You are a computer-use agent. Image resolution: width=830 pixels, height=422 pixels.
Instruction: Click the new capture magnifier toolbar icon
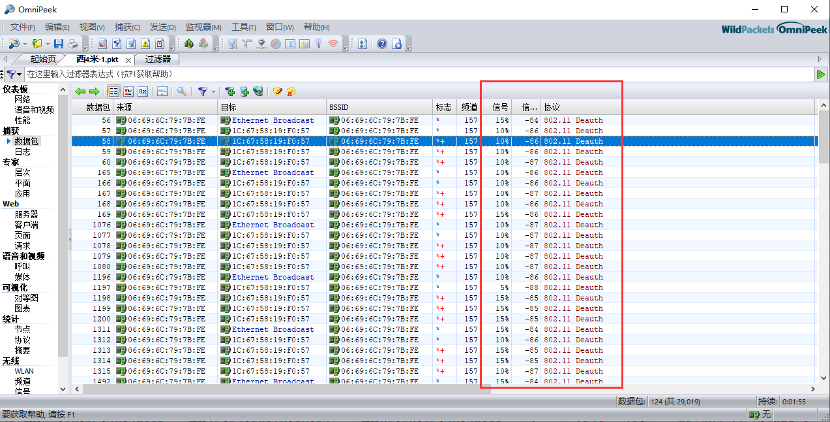pyautogui.click(x=14, y=44)
